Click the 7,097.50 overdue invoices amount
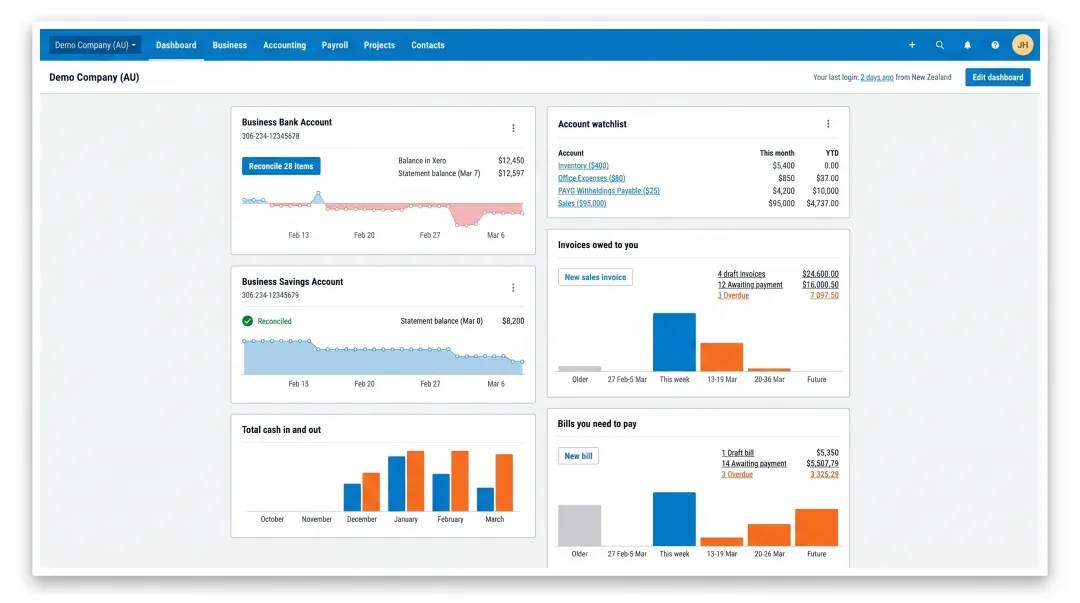 coord(824,295)
